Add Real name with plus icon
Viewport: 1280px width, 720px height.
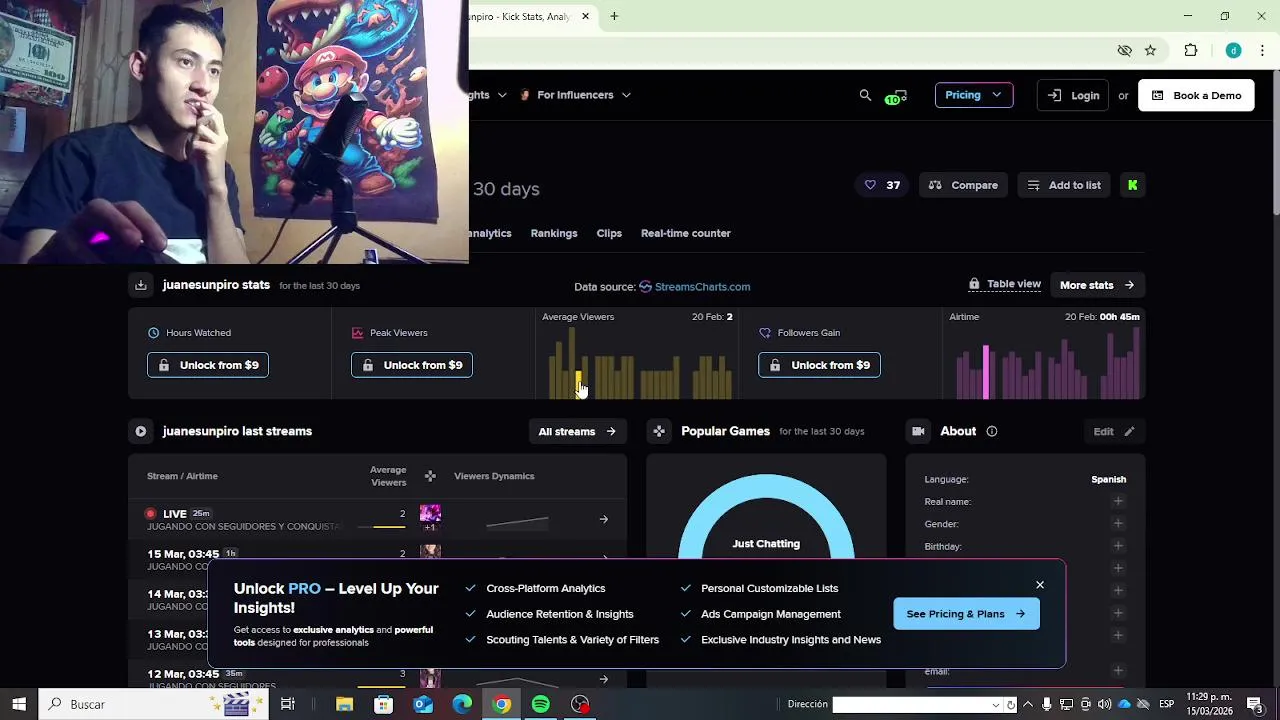[x=1118, y=501]
